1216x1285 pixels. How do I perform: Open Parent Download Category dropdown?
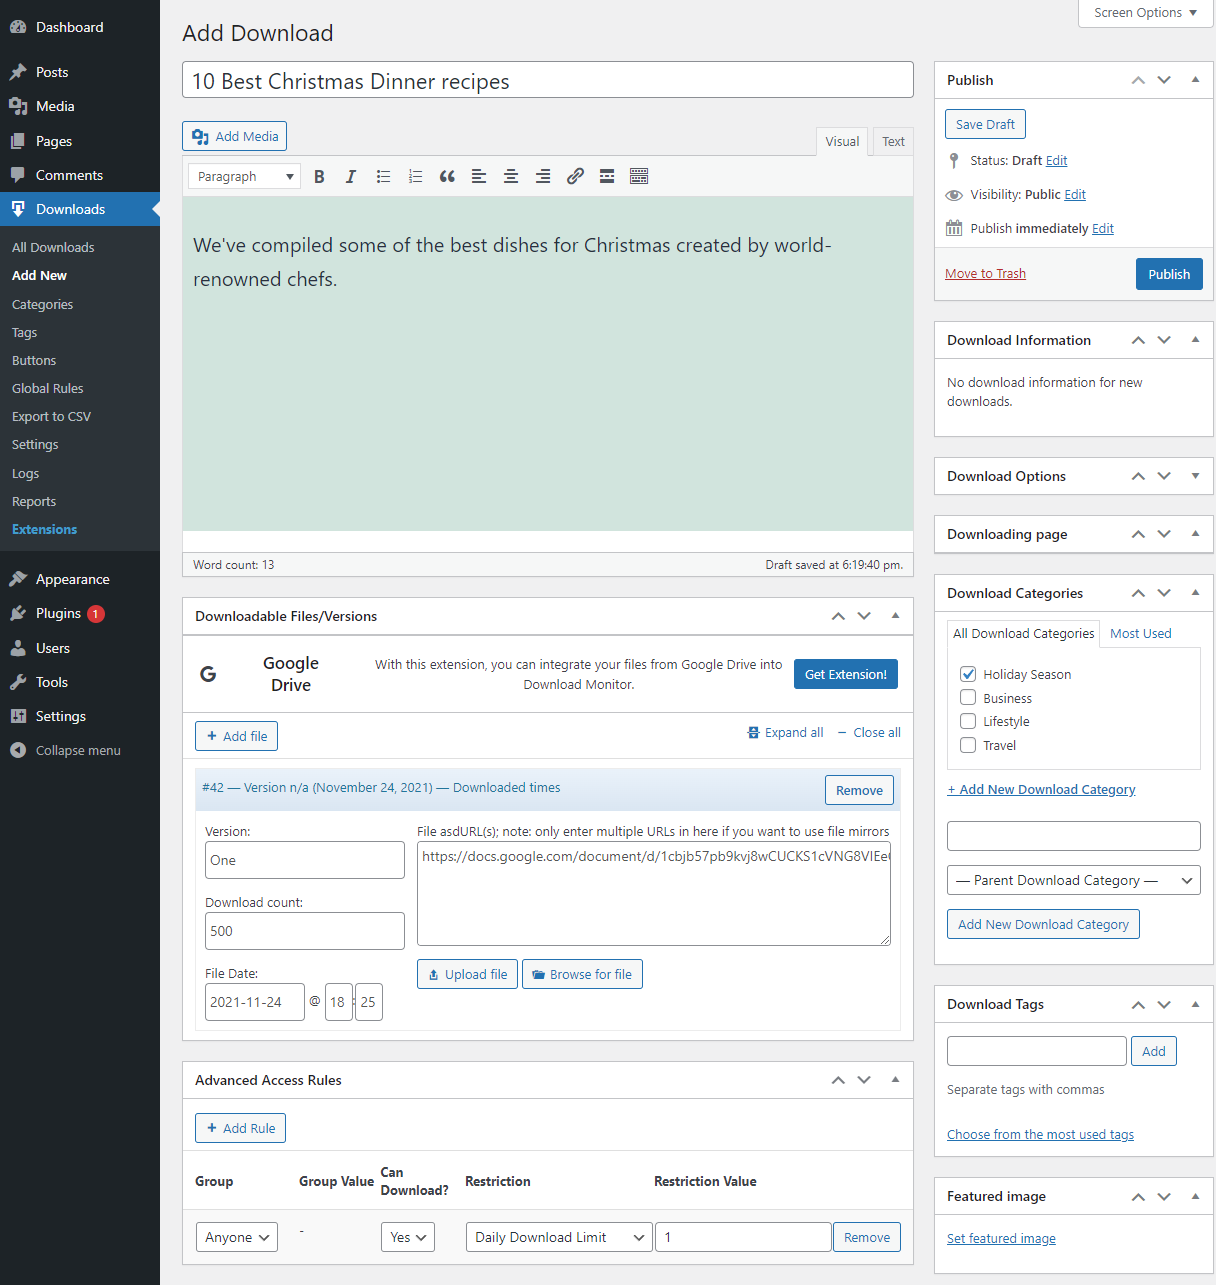pos(1073,880)
